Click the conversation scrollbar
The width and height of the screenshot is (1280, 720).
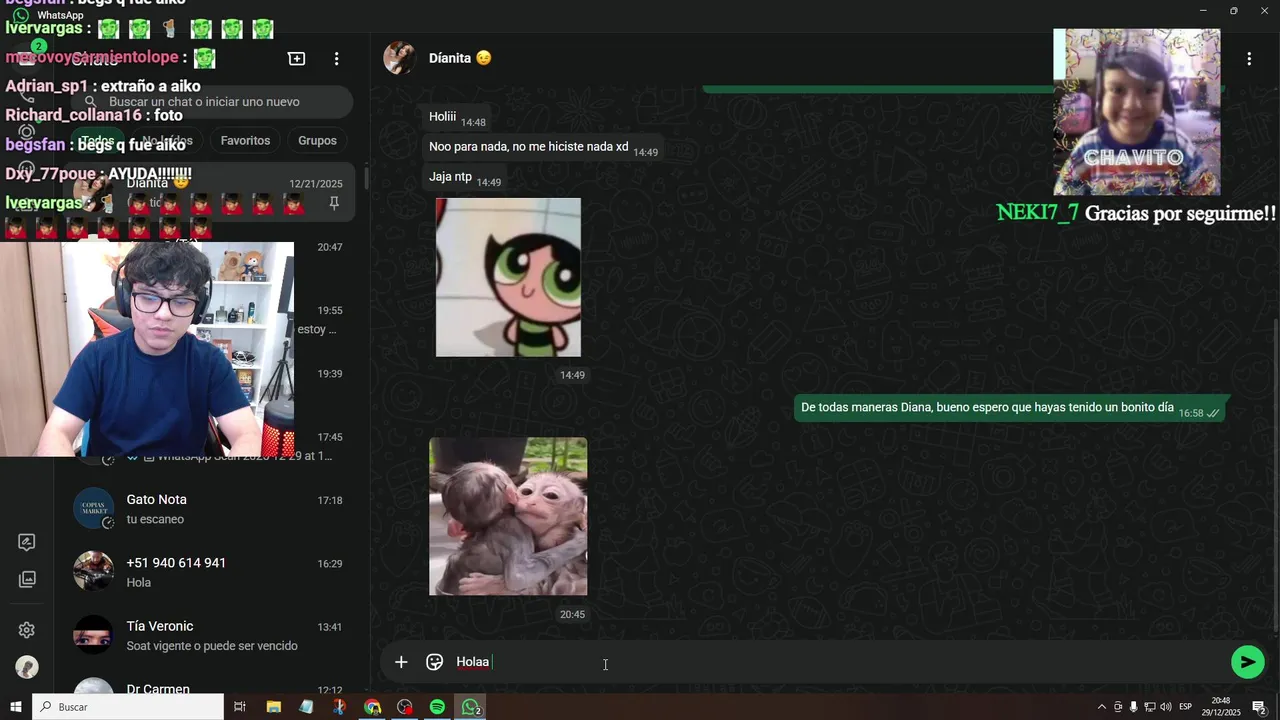pos(1276,475)
